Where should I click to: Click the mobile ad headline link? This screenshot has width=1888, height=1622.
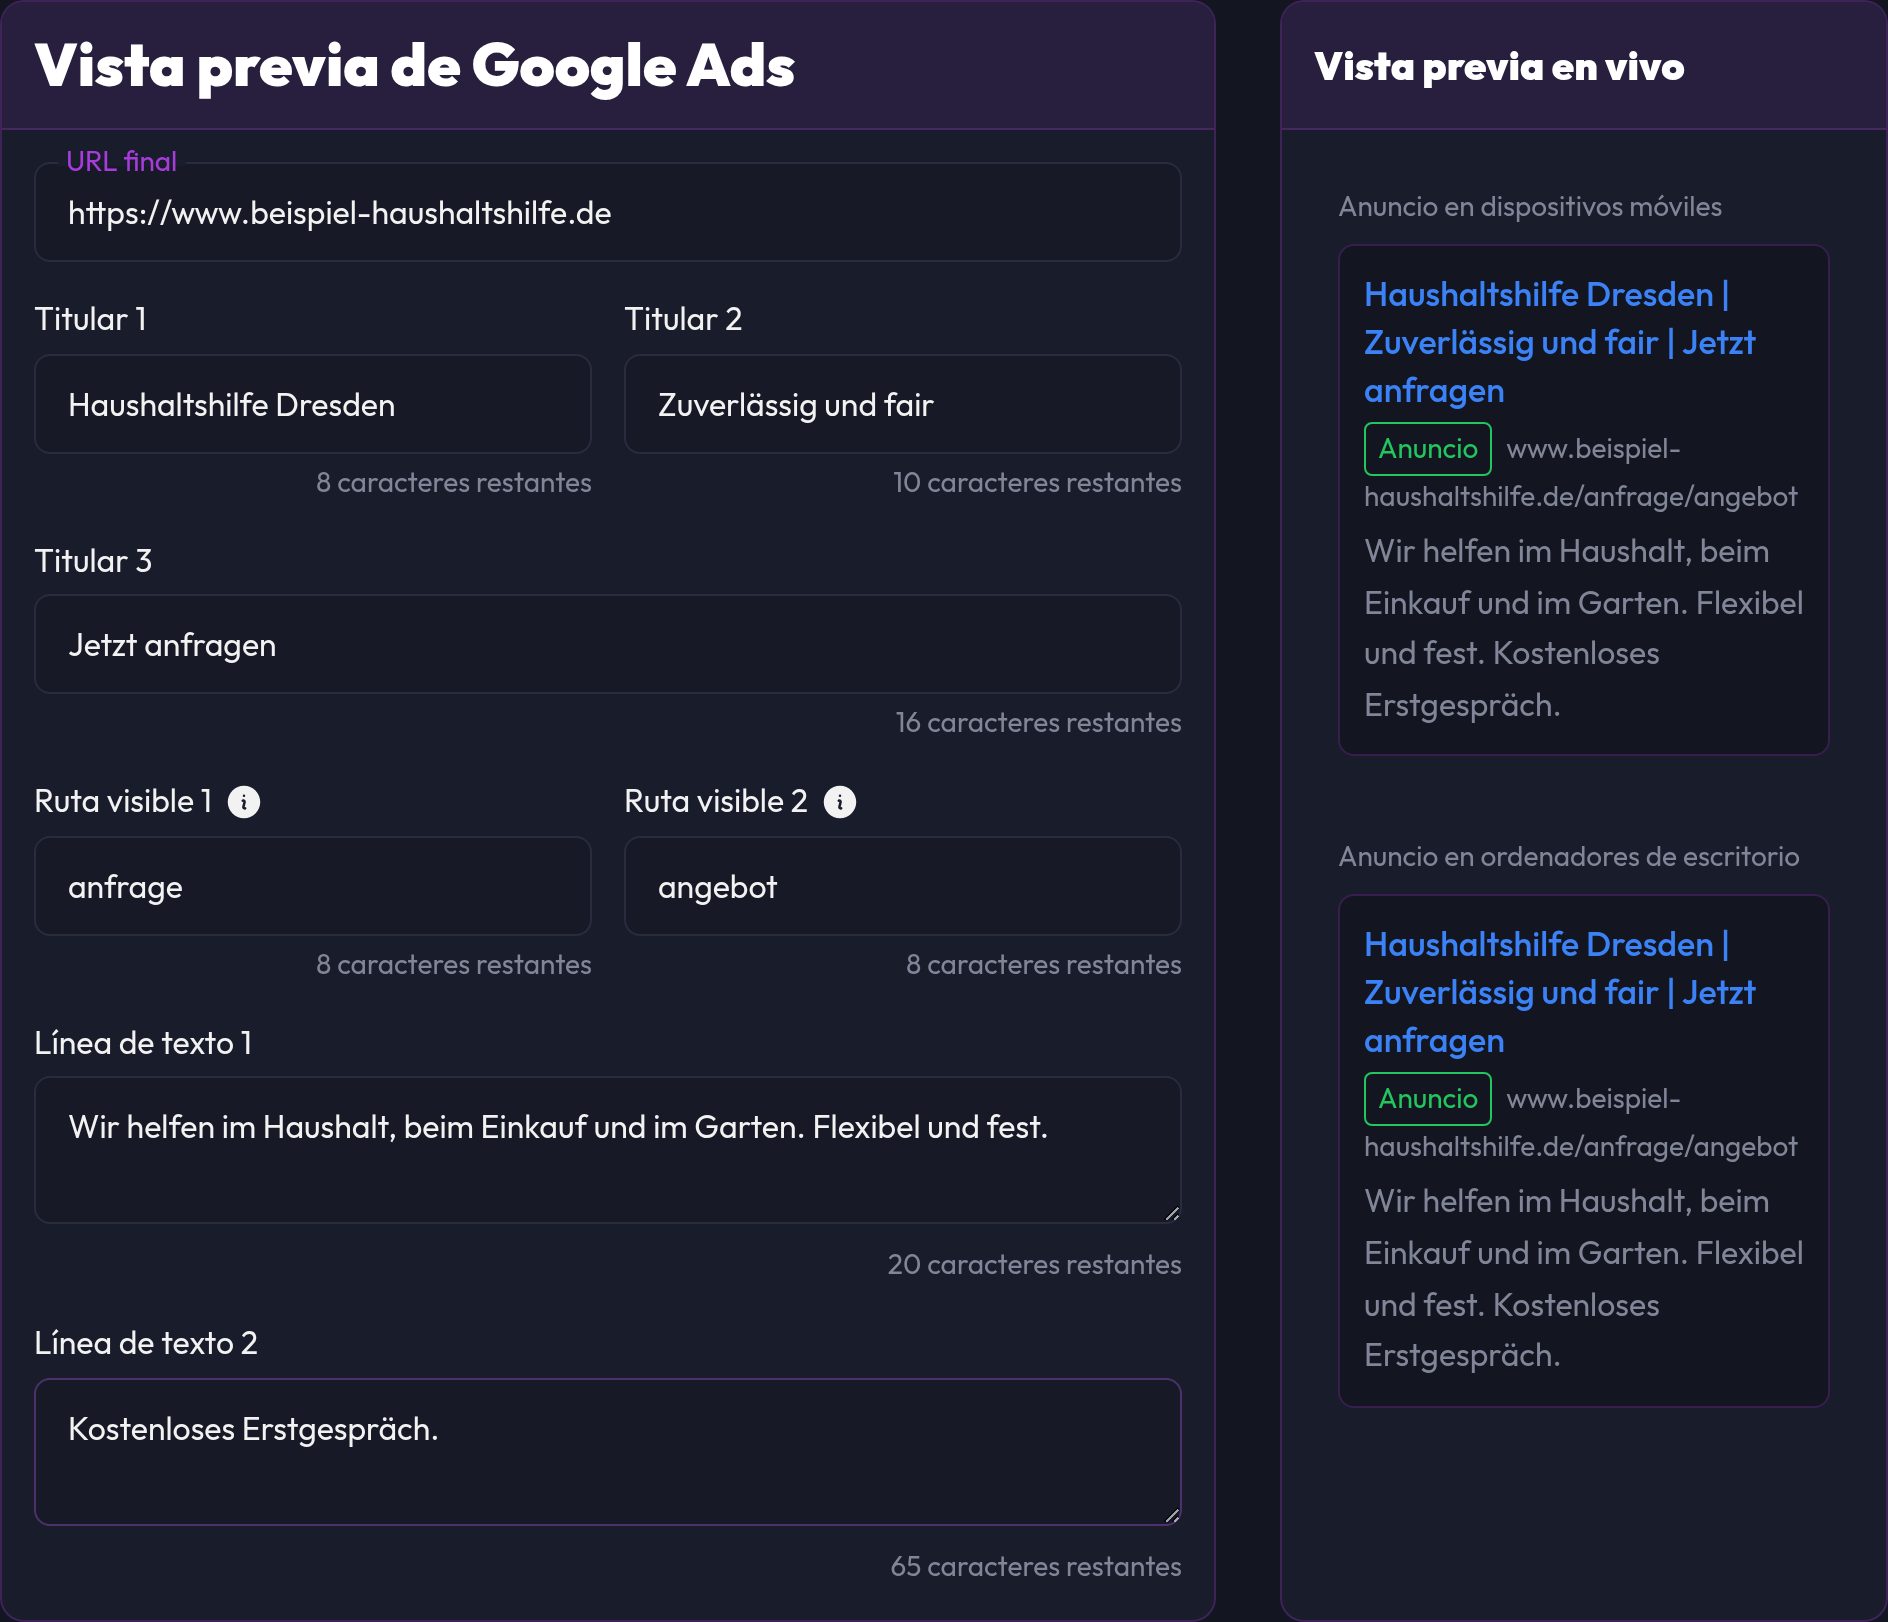click(x=1559, y=343)
